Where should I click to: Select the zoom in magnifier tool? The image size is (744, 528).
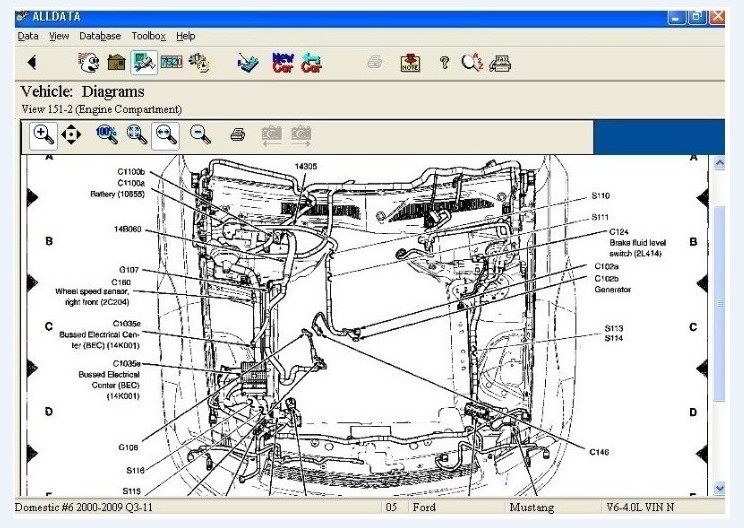pyautogui.click(x=44, y=135)
